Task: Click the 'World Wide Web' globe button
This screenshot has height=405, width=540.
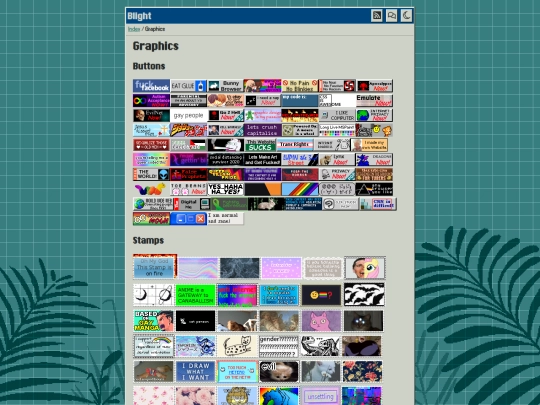Action: (153, 204)
